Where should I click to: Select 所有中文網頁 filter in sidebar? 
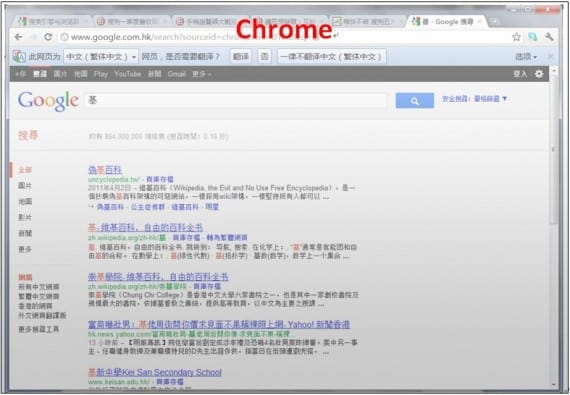point(39,287)
